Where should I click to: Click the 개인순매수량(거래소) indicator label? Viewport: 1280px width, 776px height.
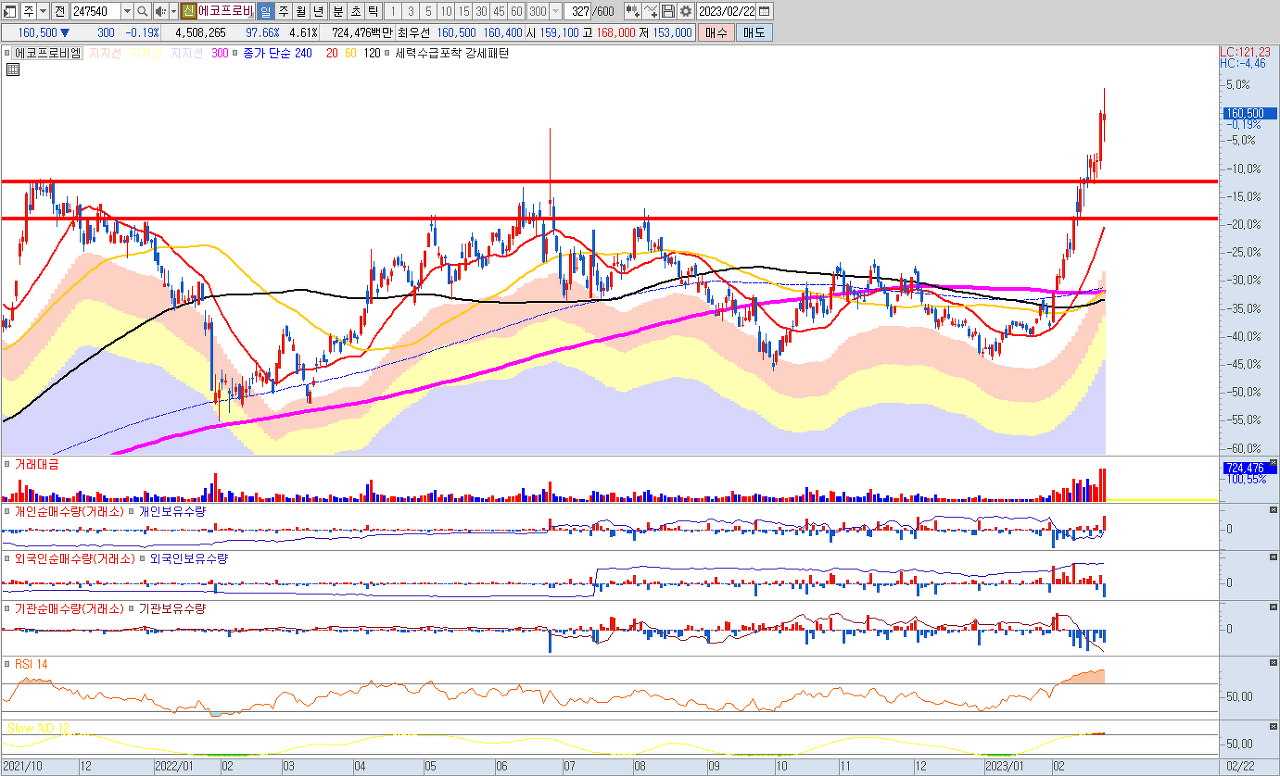click(x=70, y=511)
